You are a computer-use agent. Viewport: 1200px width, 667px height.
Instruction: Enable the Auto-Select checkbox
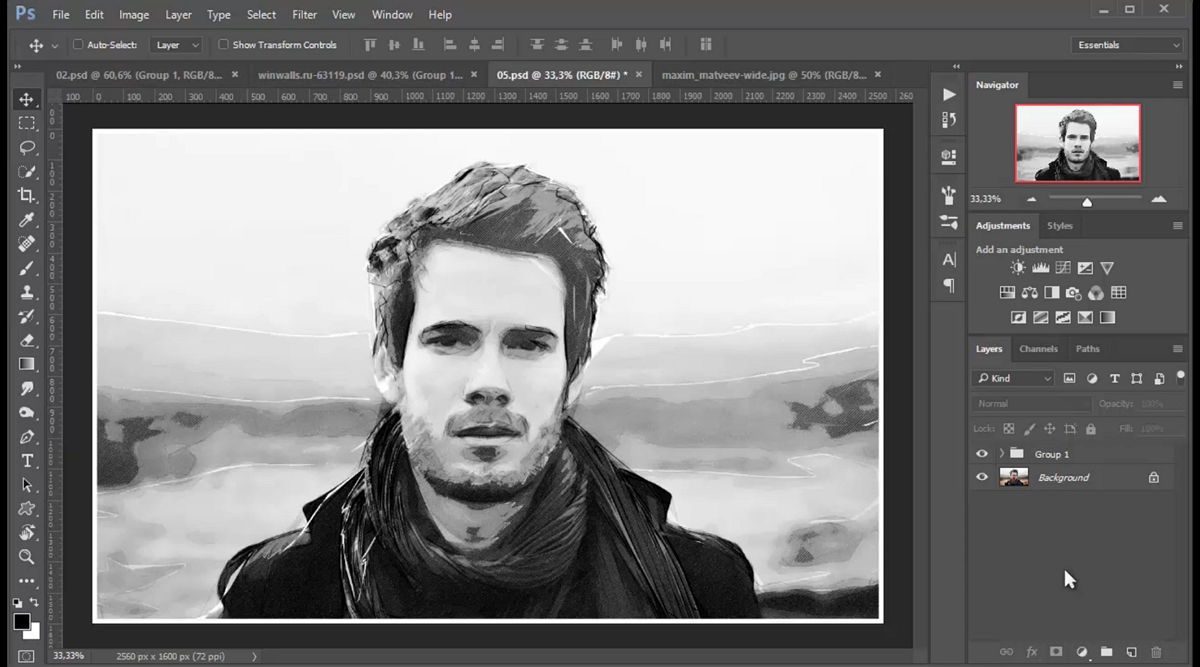pyautogui.click(x=78, y=45)
